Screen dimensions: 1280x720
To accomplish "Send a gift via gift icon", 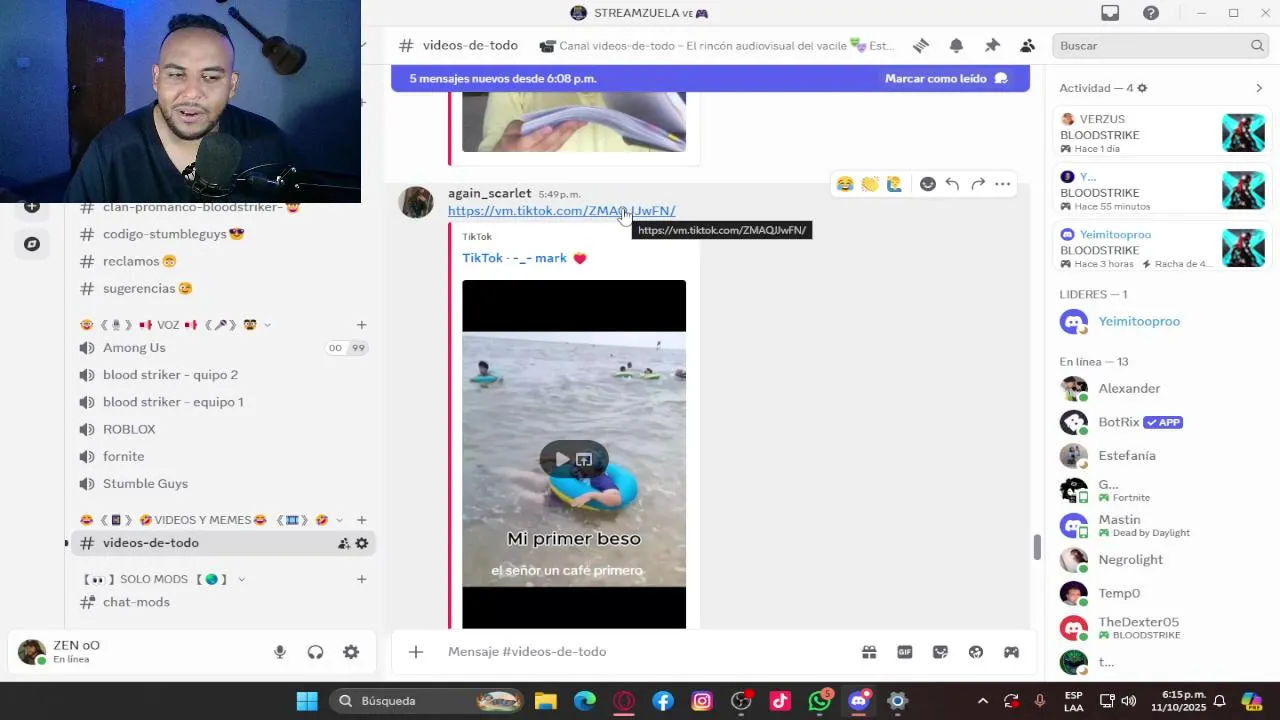I will tap(869, 652).
